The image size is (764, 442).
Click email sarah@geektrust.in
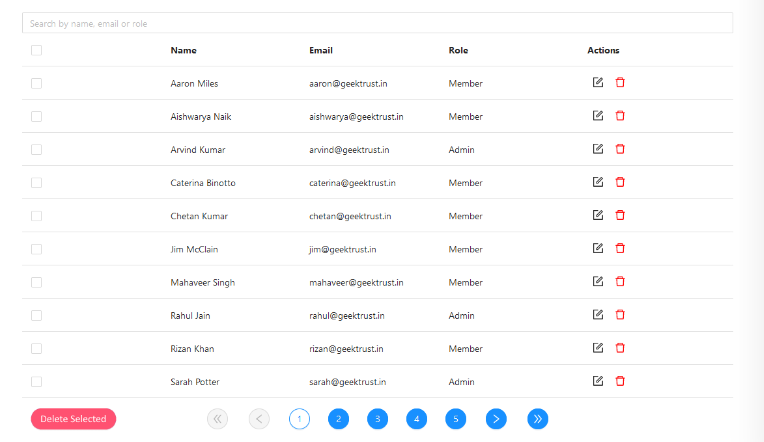tap(347, 382)
